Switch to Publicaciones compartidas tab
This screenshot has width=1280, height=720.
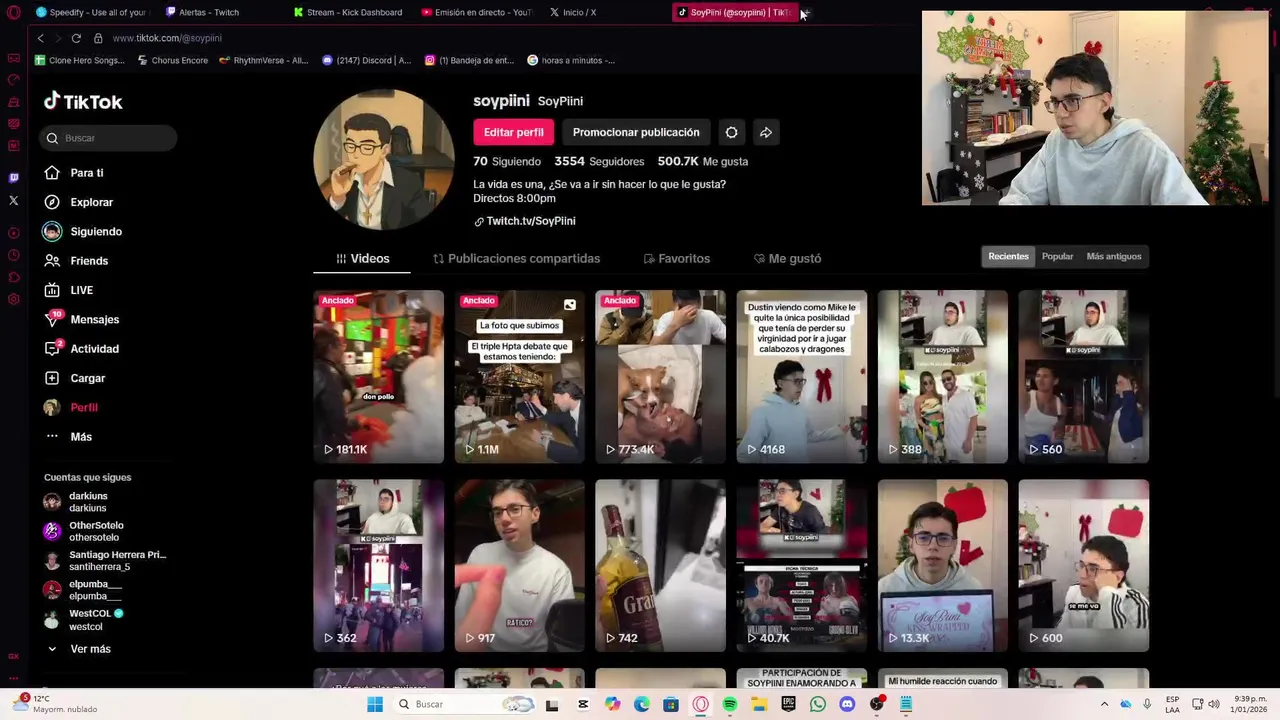516,258
